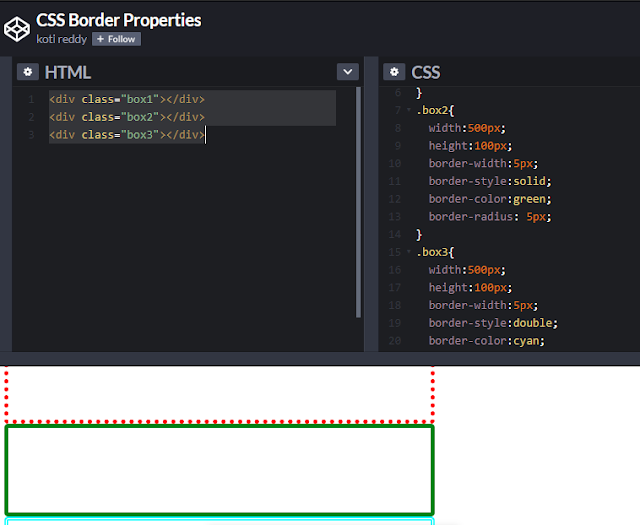Click the HTML panel title
Viewport: 640px width, 525px height.
(68, 72)
